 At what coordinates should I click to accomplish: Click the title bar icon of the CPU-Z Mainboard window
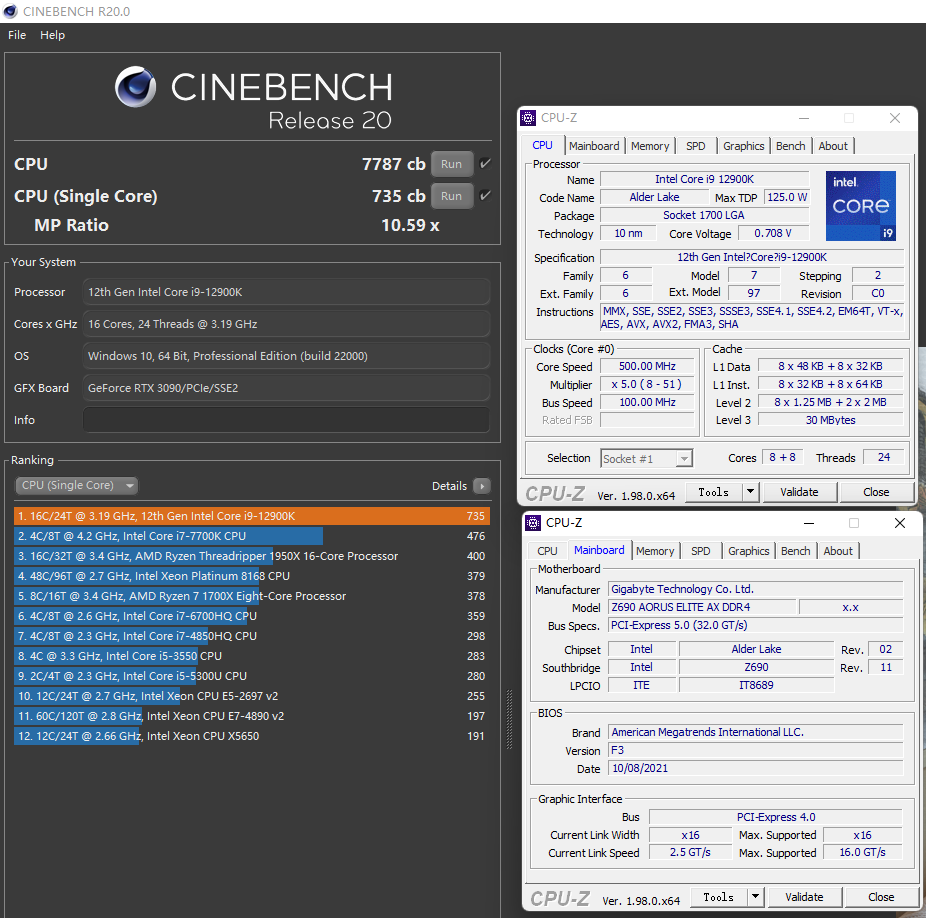(x=532, y=523)
